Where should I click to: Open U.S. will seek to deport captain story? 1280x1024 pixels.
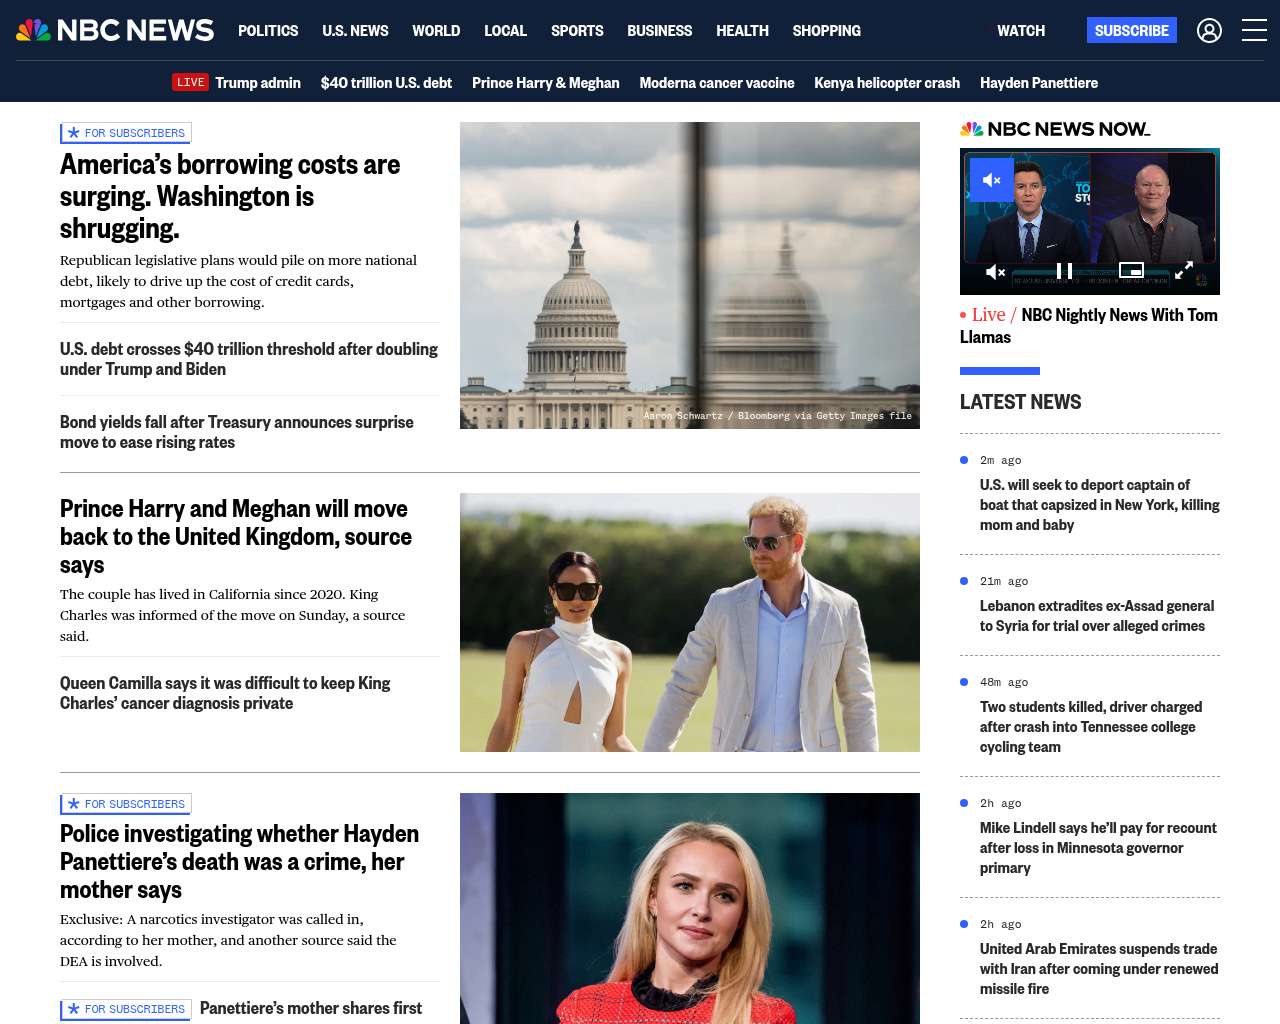point(1100,505)
